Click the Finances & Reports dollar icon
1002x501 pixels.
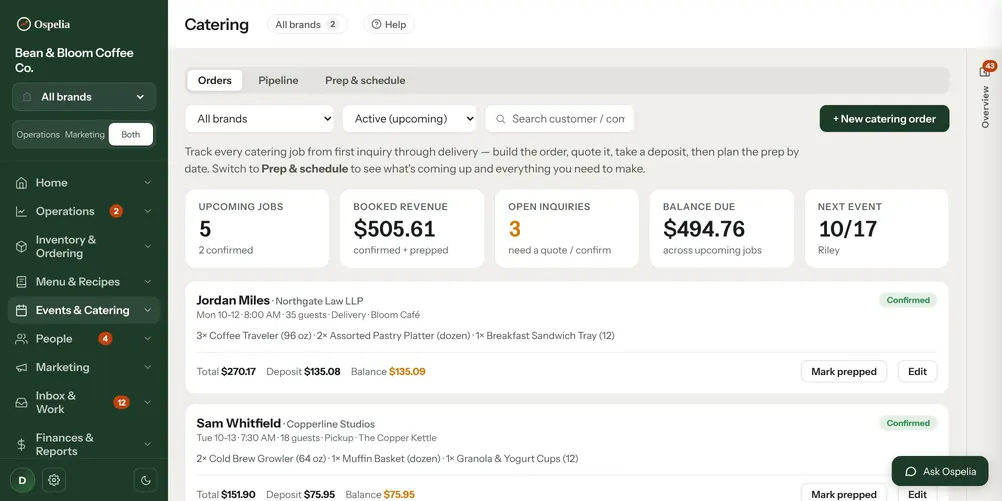point(21,445)
